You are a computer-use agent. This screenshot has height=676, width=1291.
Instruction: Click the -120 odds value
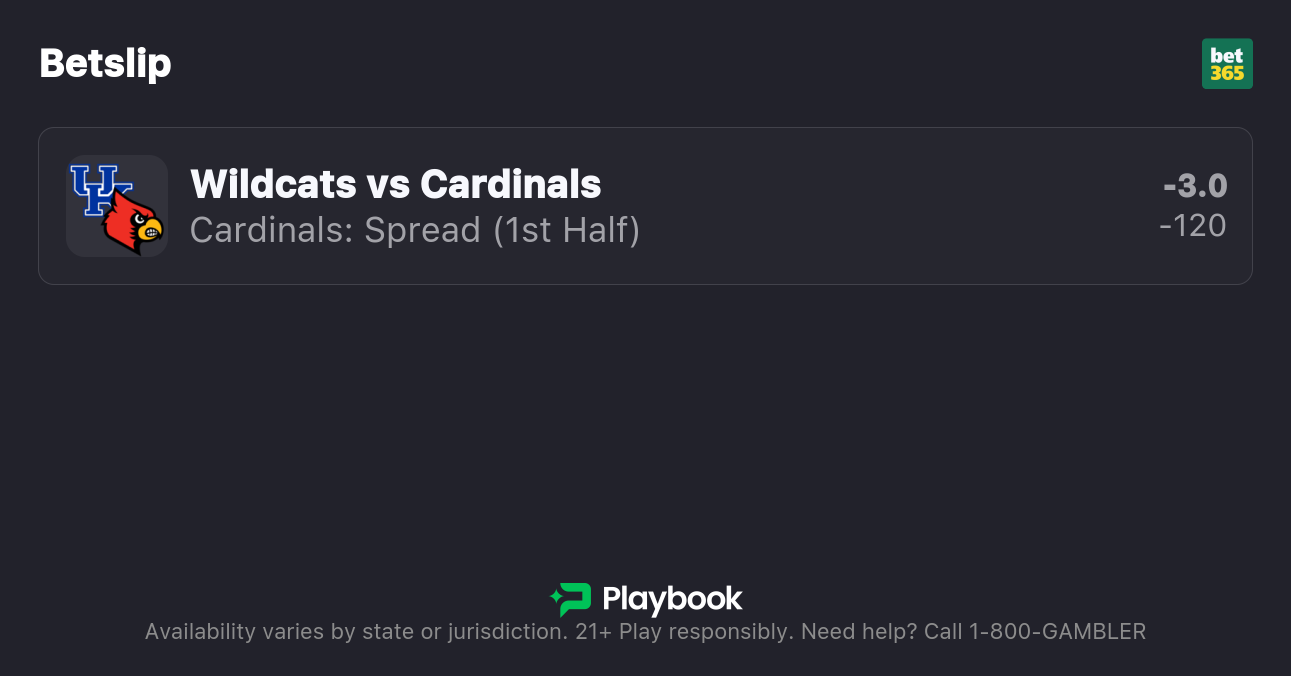pos(1193,226)
